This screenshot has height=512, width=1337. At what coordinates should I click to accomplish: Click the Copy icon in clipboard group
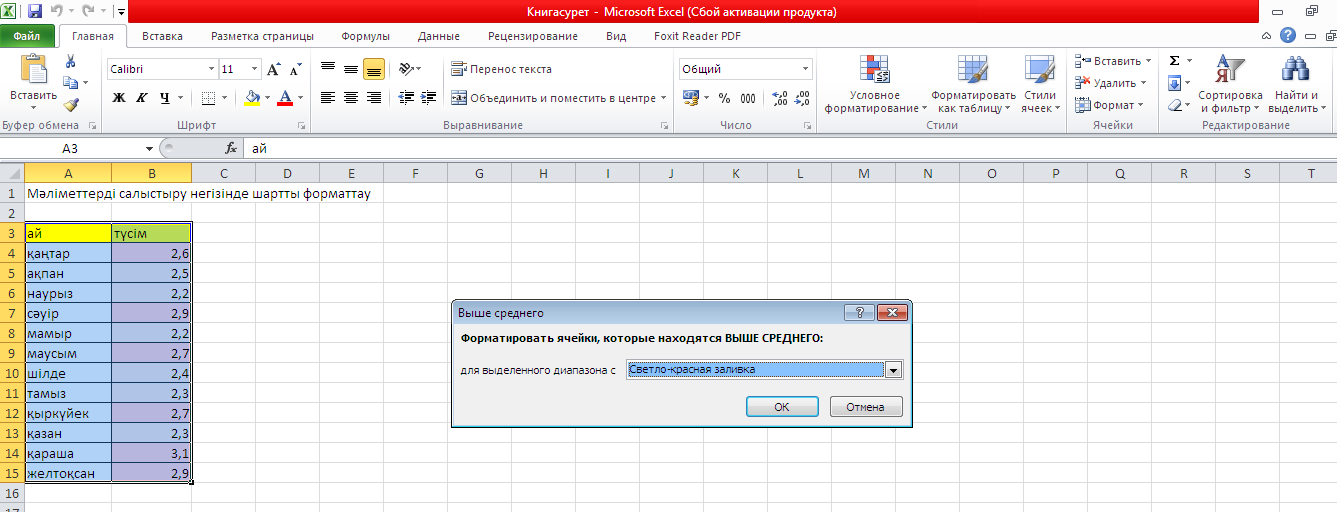(x=69, y=83)
